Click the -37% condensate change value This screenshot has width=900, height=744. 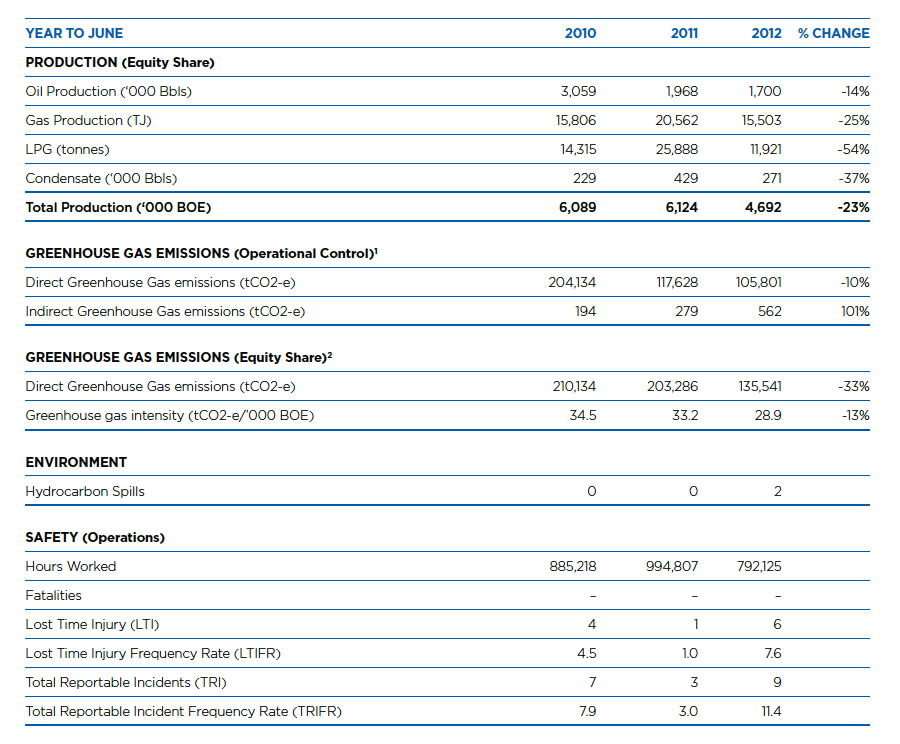coord(854,179)
